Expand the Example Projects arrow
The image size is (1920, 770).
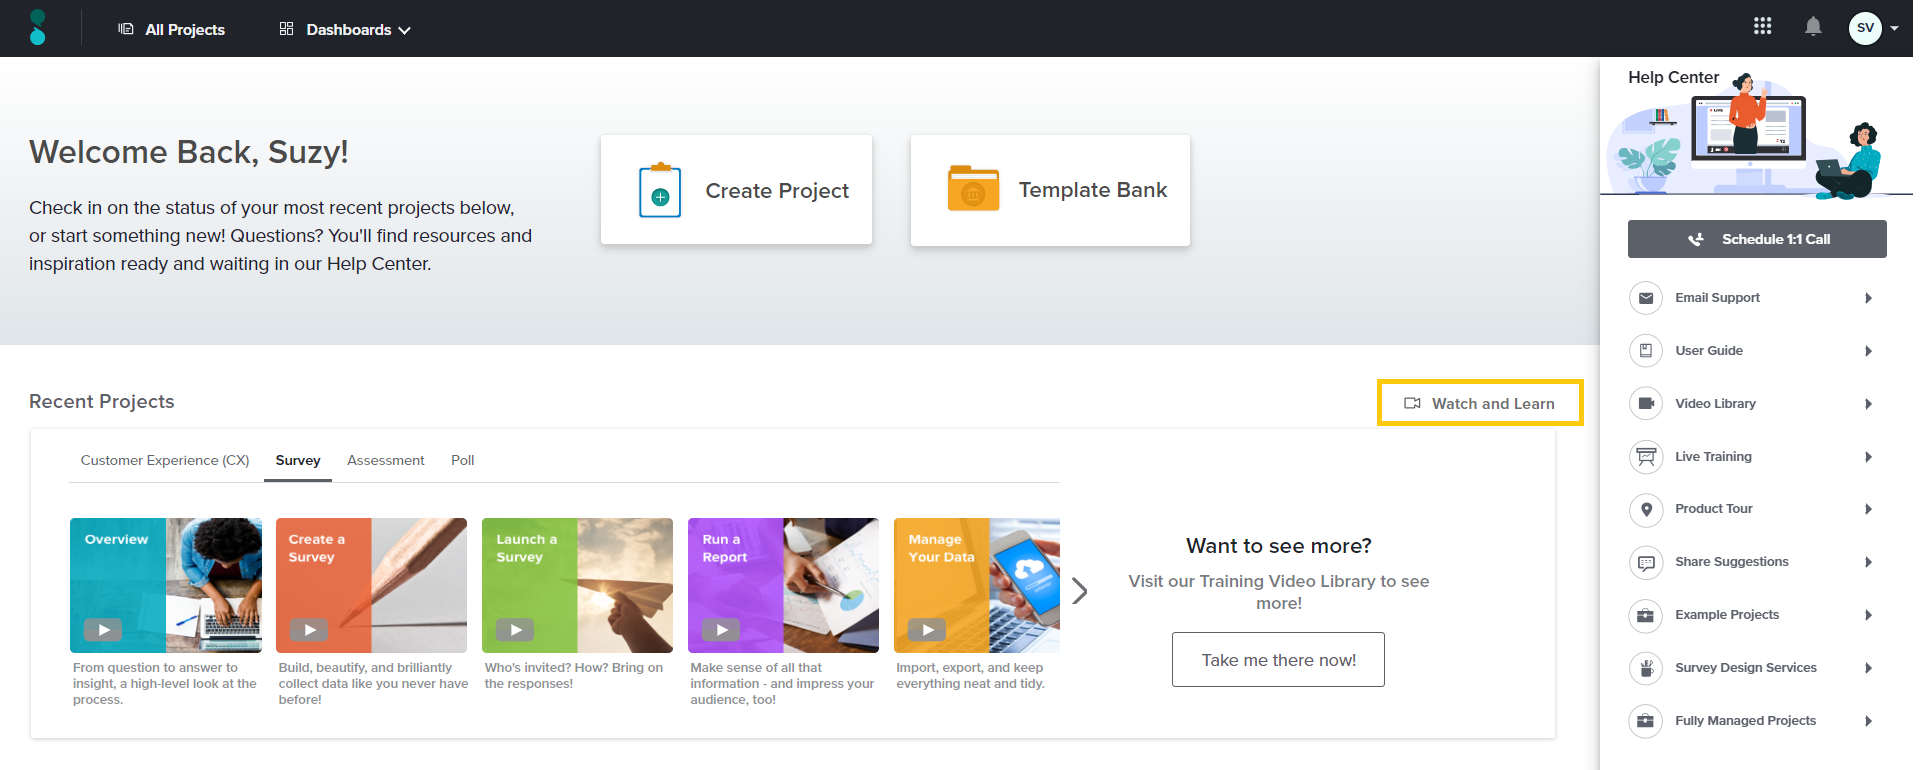click(1868, 615)
